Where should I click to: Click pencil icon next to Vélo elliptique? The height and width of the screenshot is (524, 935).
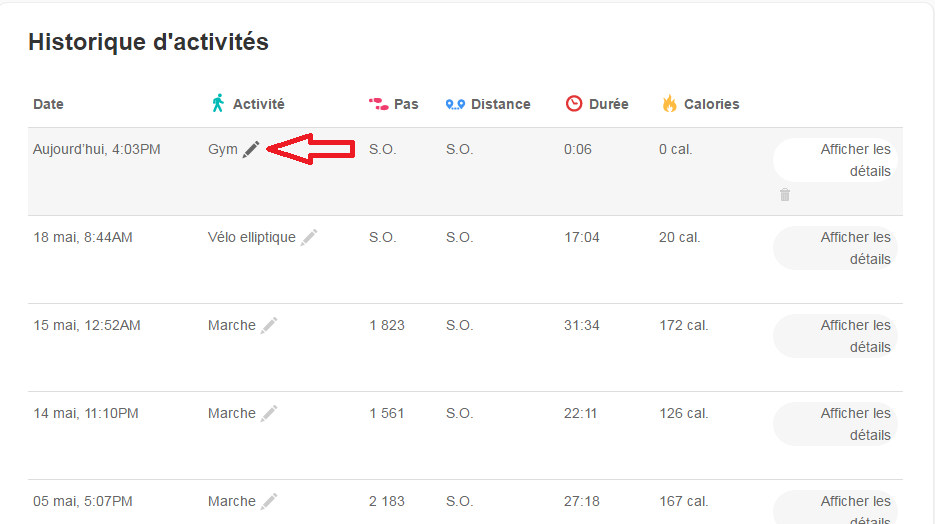pos(309,237)
